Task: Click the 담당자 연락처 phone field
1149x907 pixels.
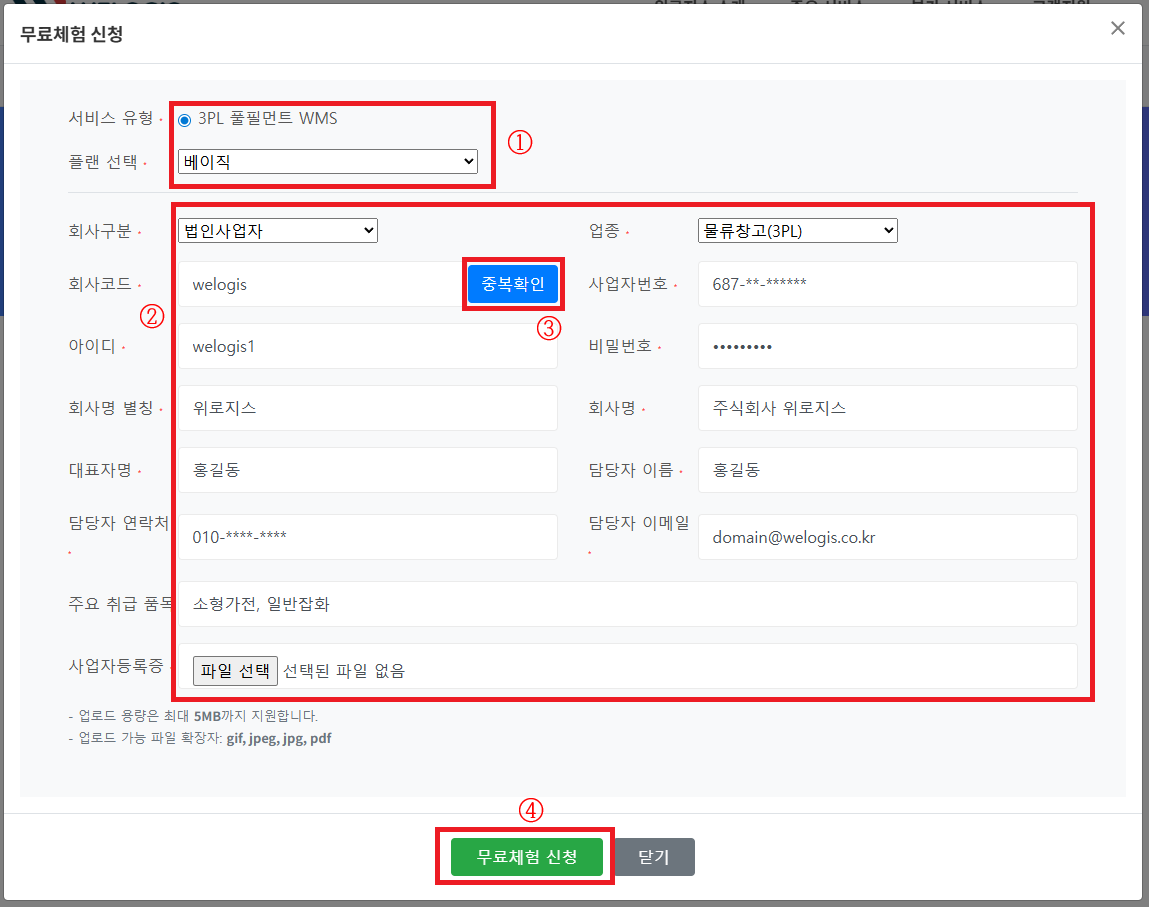Action: click(x=367, y=537)
